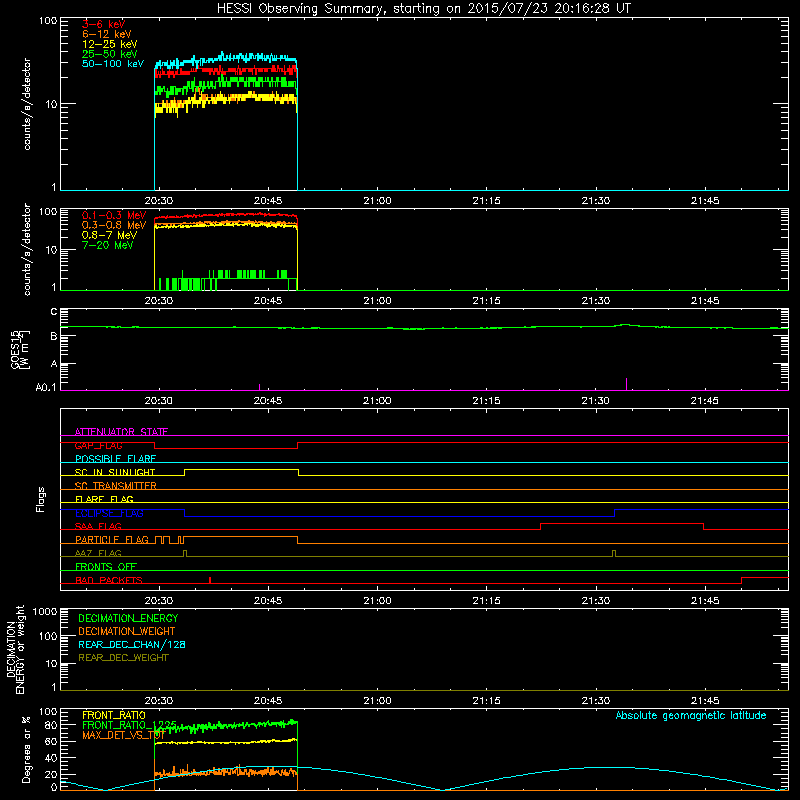The image size is (800, 800).
Task: Click the yellow FLARE_FLAG label
Action: 104,499
